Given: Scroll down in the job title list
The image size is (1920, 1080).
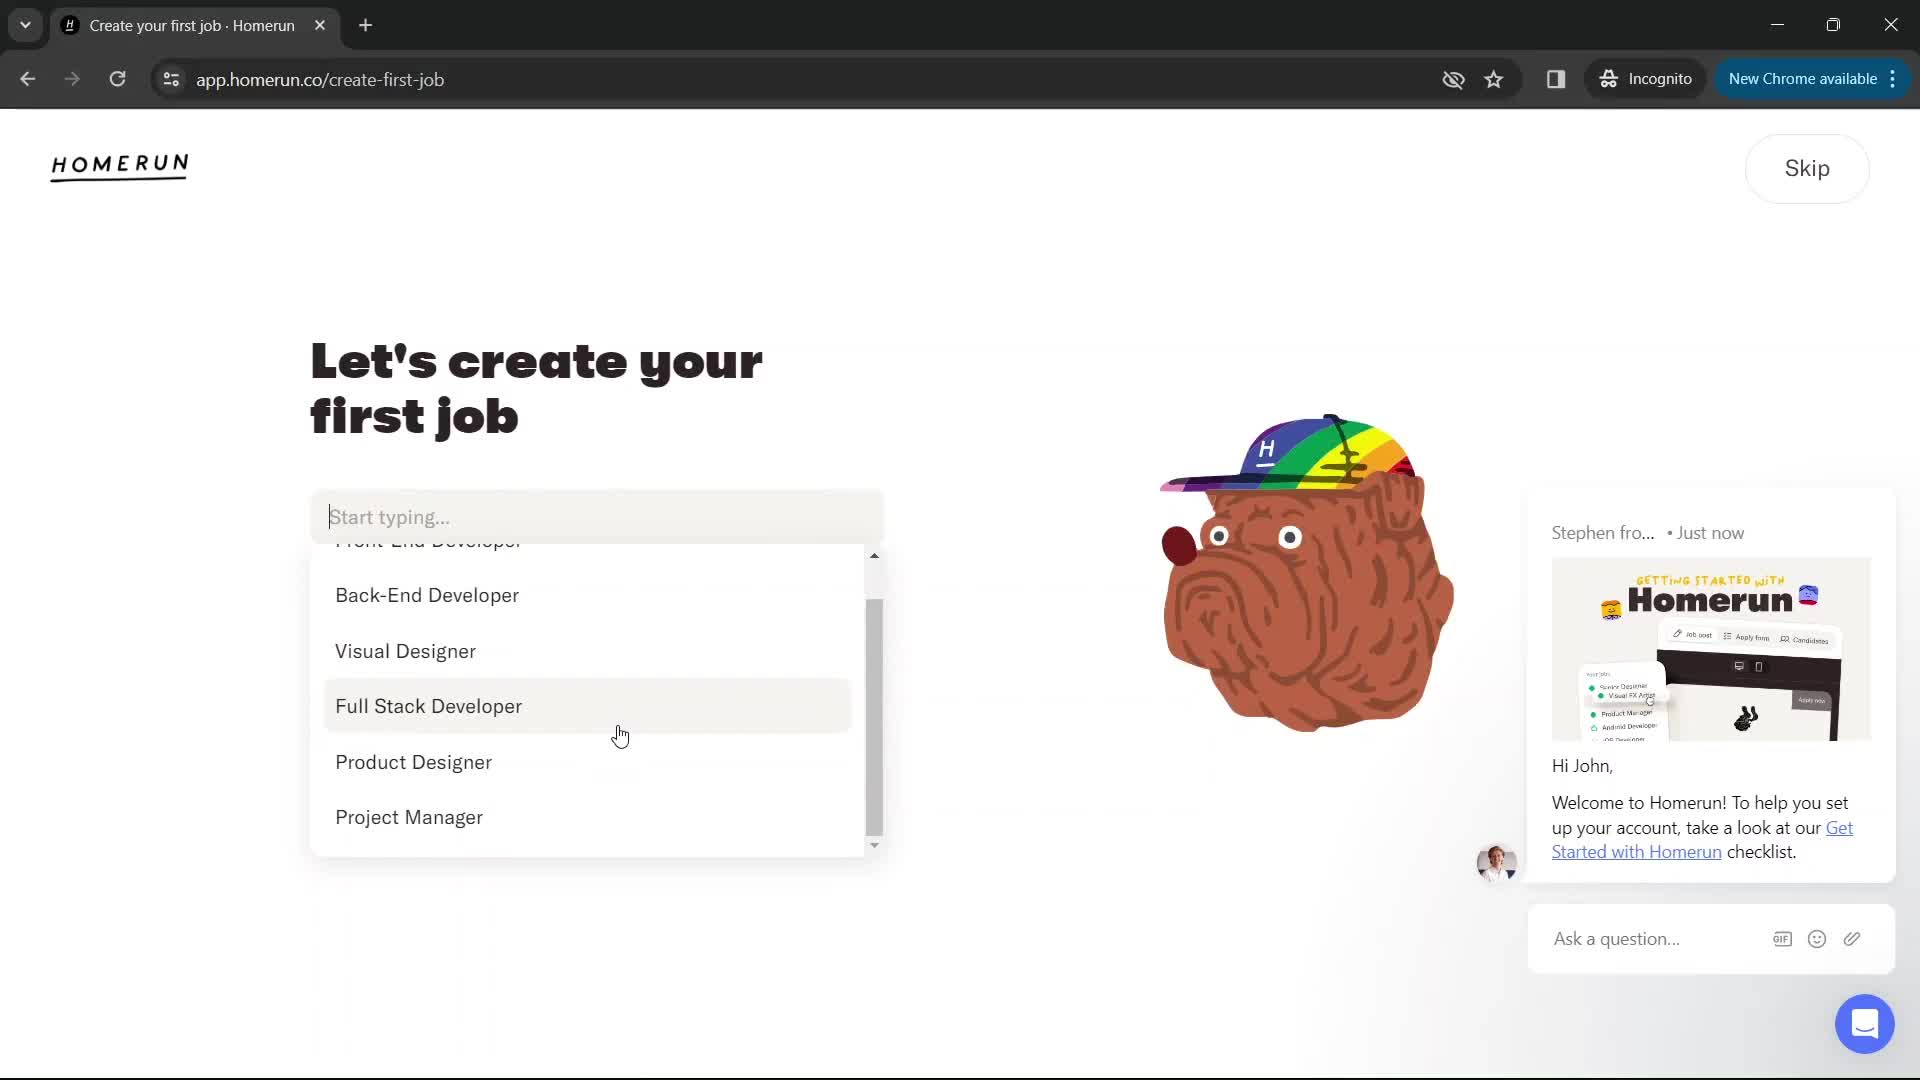Looking at the screenshot, I should (874, 844).
